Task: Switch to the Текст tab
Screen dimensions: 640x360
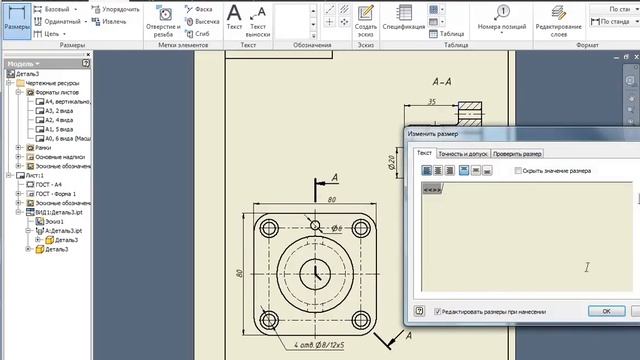Action: (x=424, y=153)
